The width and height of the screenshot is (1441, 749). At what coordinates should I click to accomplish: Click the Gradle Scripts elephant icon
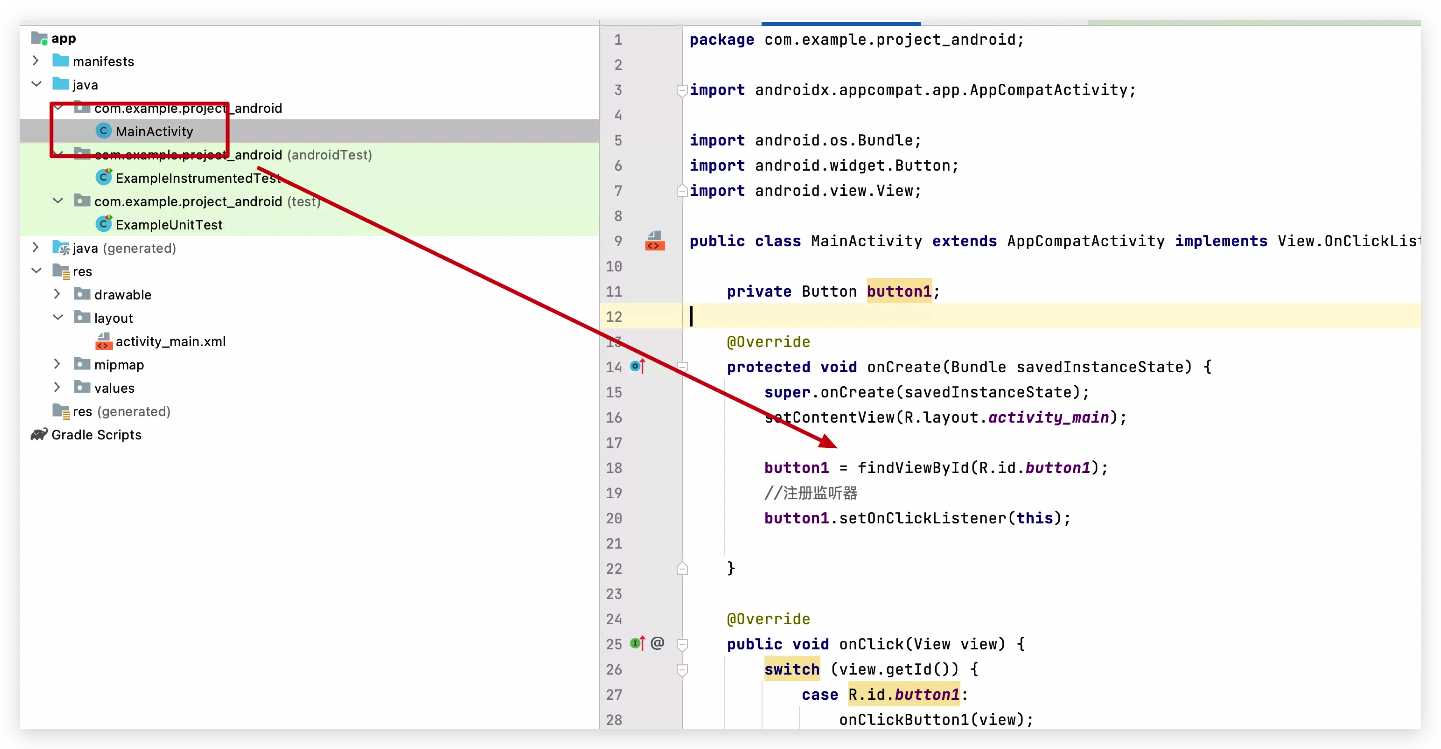39,435
